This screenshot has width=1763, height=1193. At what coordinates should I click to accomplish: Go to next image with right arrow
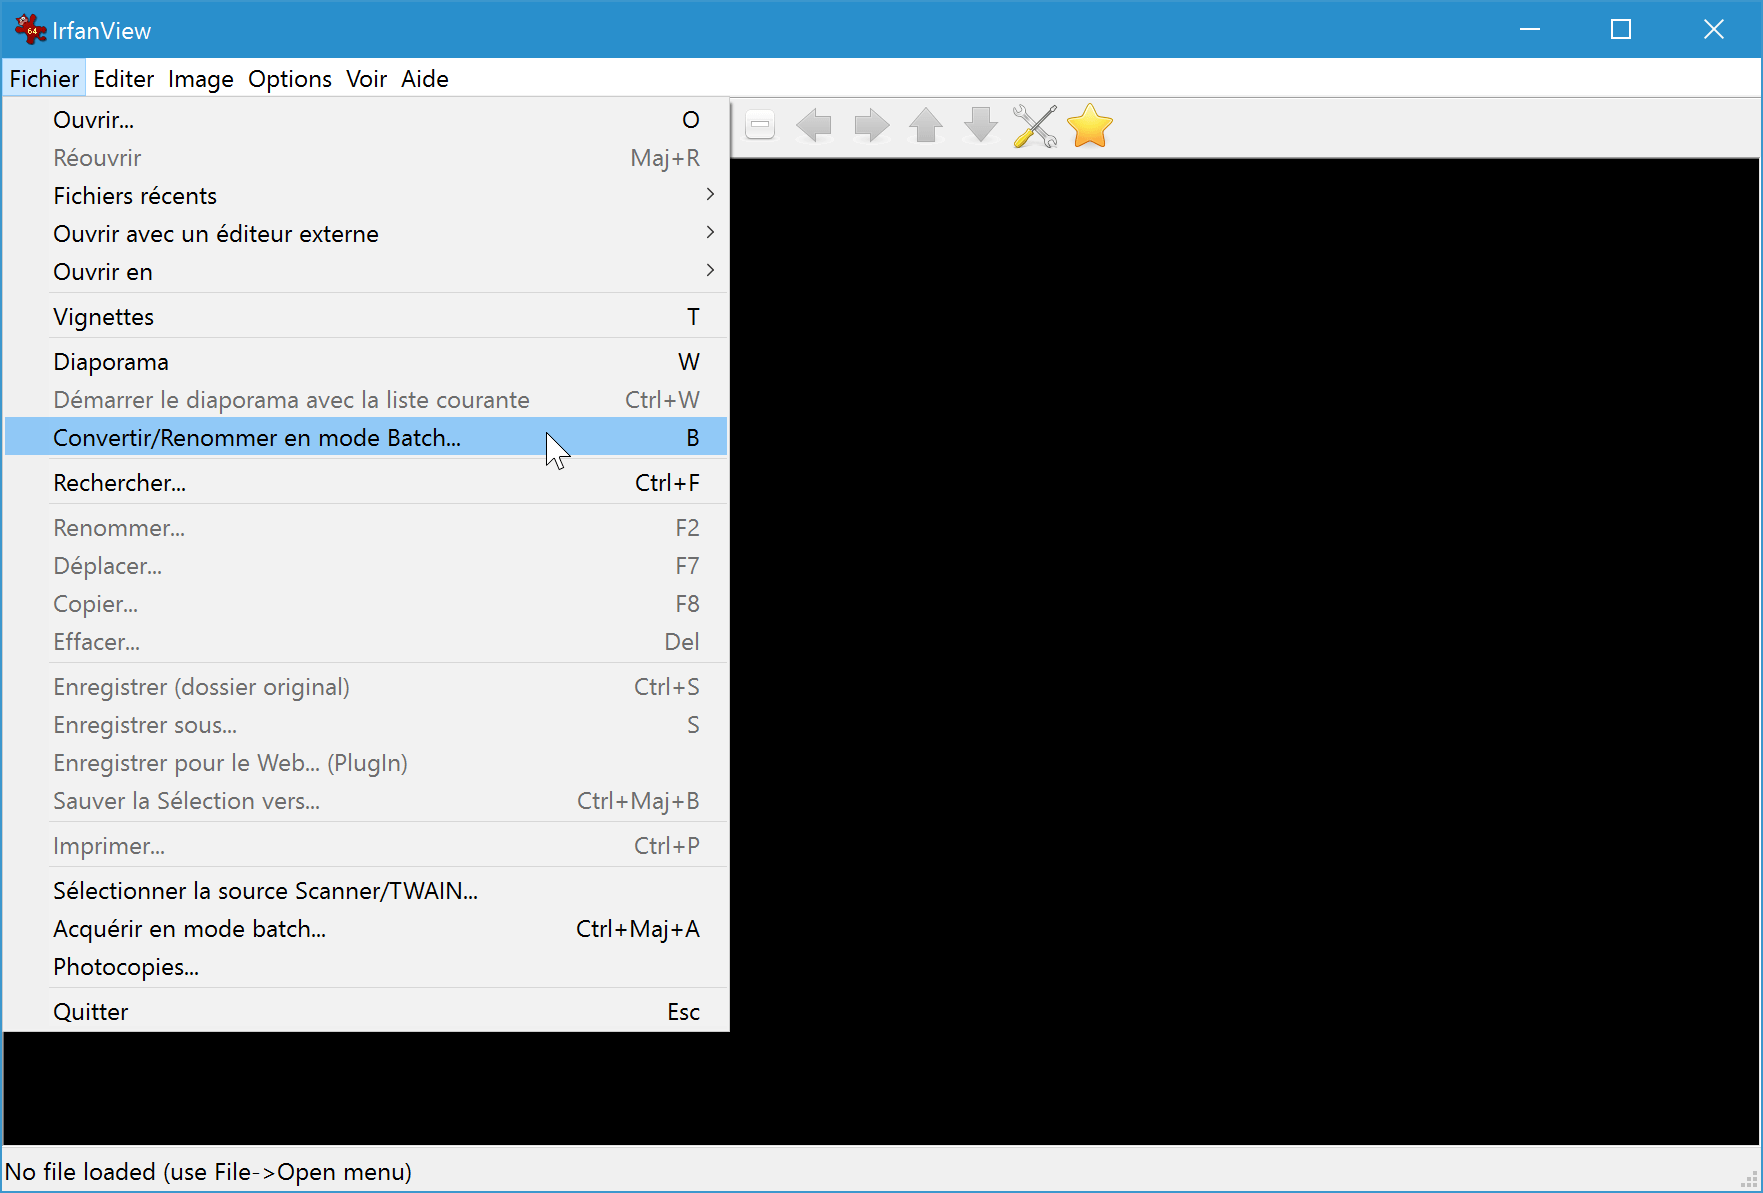coord(871,126)
